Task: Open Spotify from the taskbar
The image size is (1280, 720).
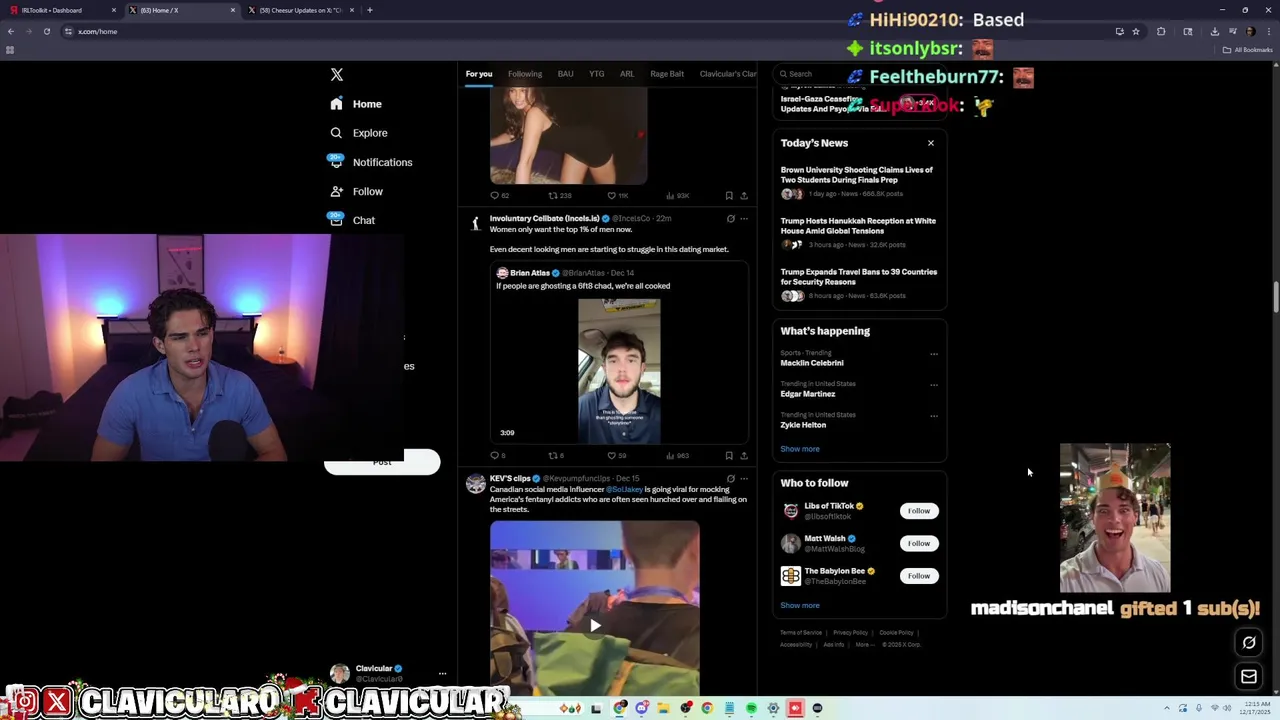Action: (751, 708)
